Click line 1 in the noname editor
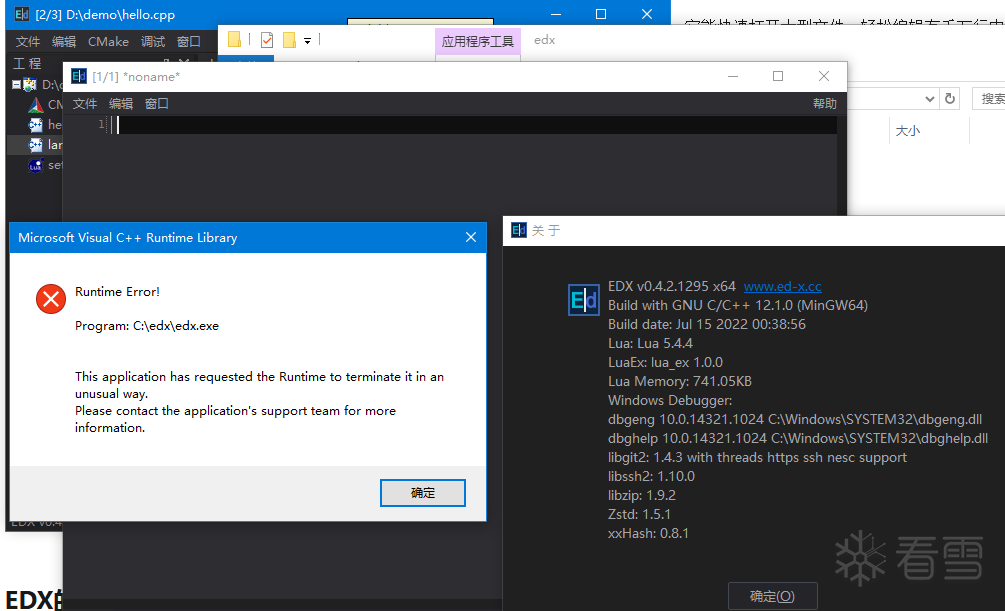1005x611 pixels. 478,125
